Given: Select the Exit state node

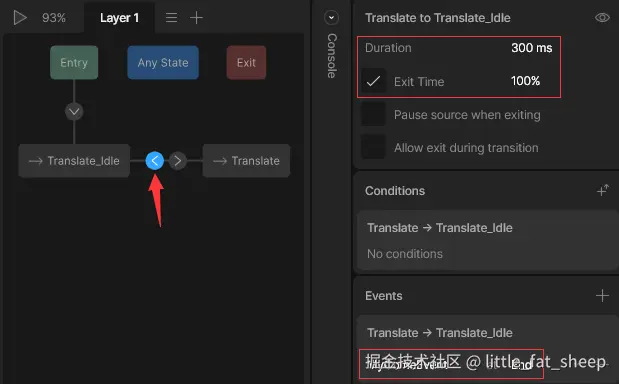Looking at the screenshot, I should 246,62.
